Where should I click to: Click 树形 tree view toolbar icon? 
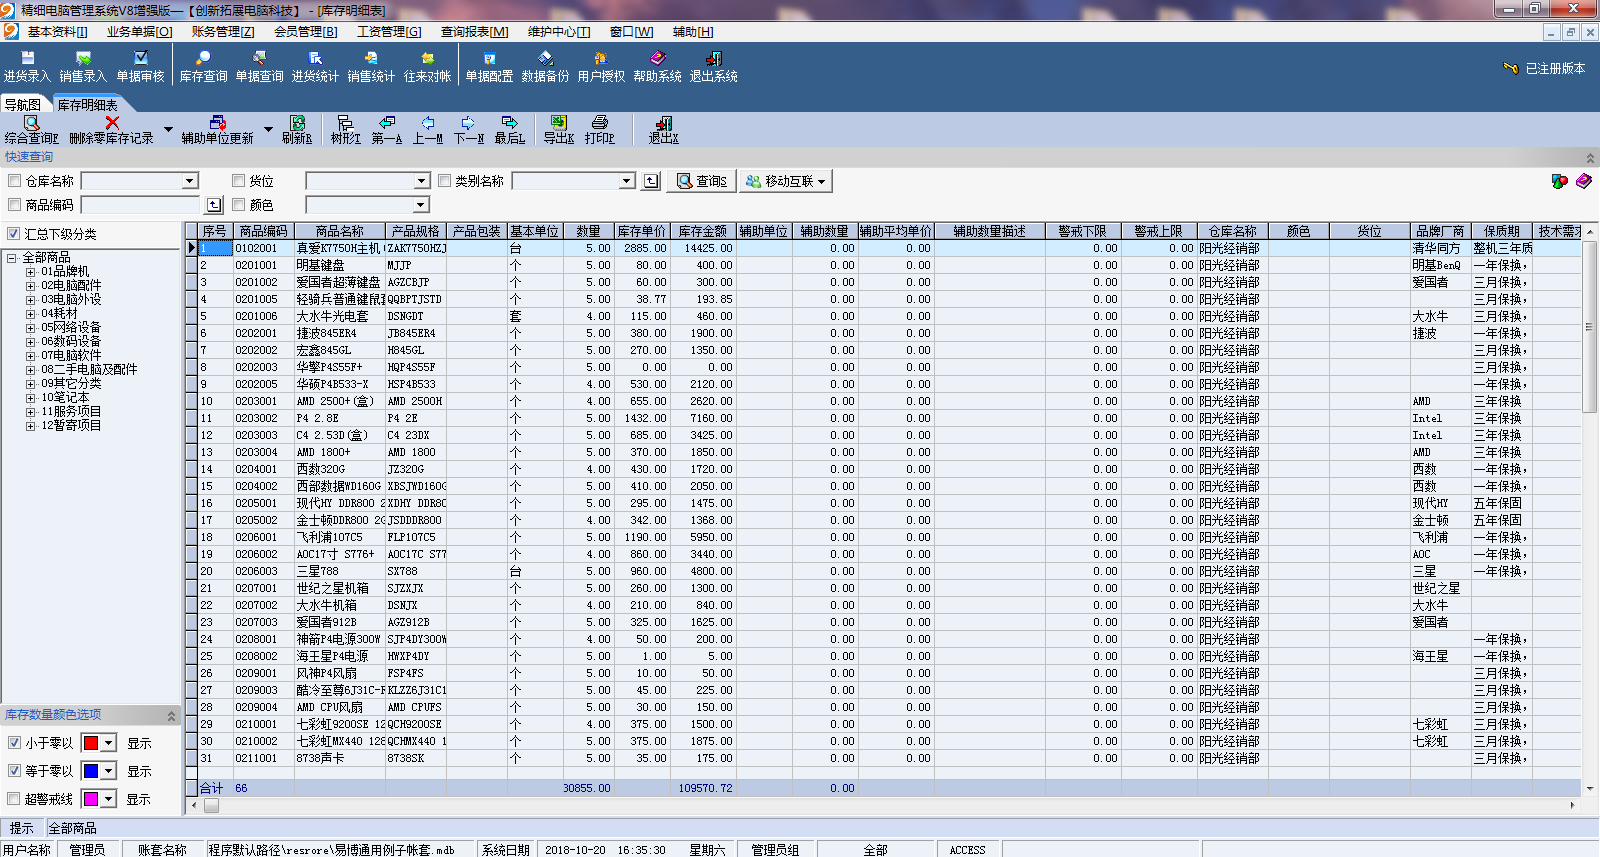click(x=345, y=130)
